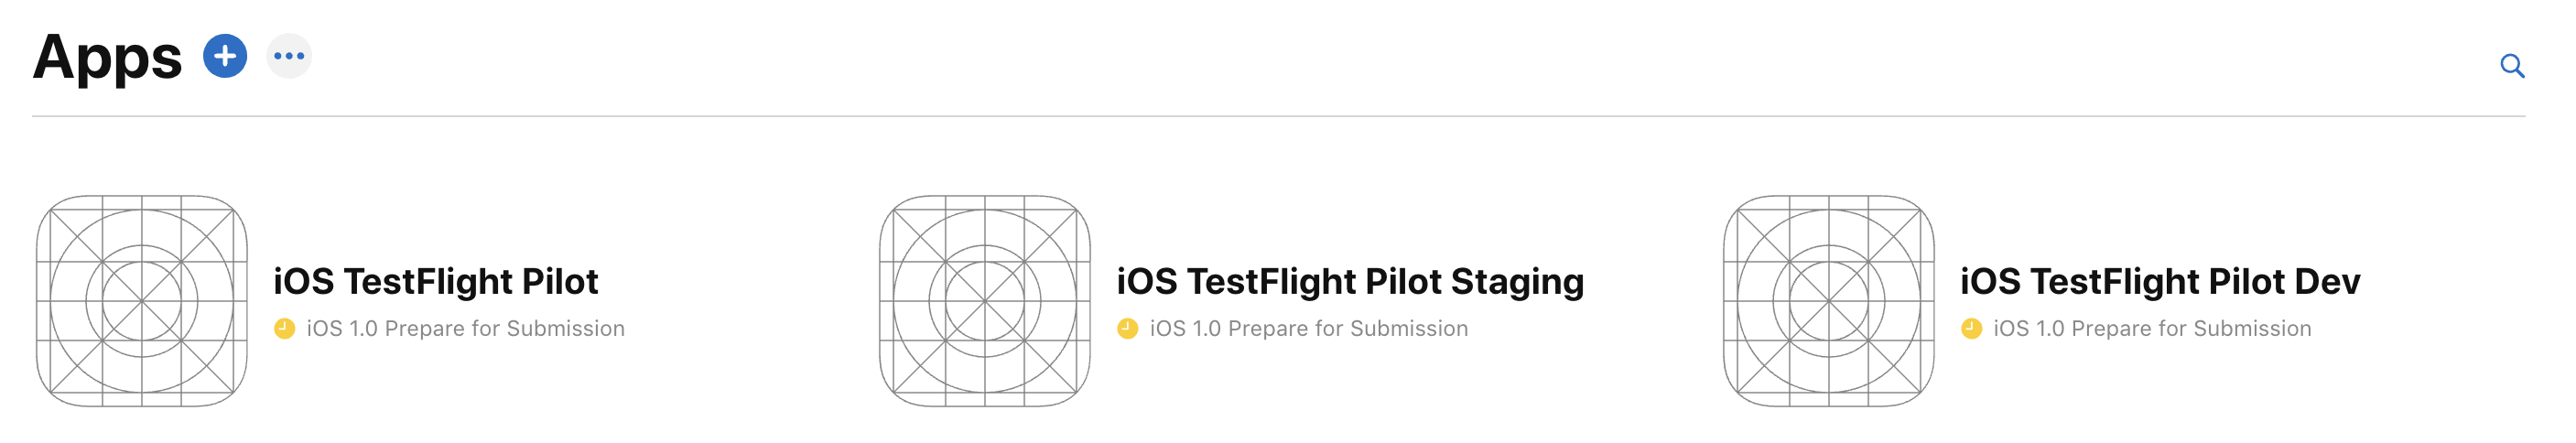Click "iOS 1.0" version label of Dev app
The width and height of the screenshot is (2576, 443).
coord(2028,329)
